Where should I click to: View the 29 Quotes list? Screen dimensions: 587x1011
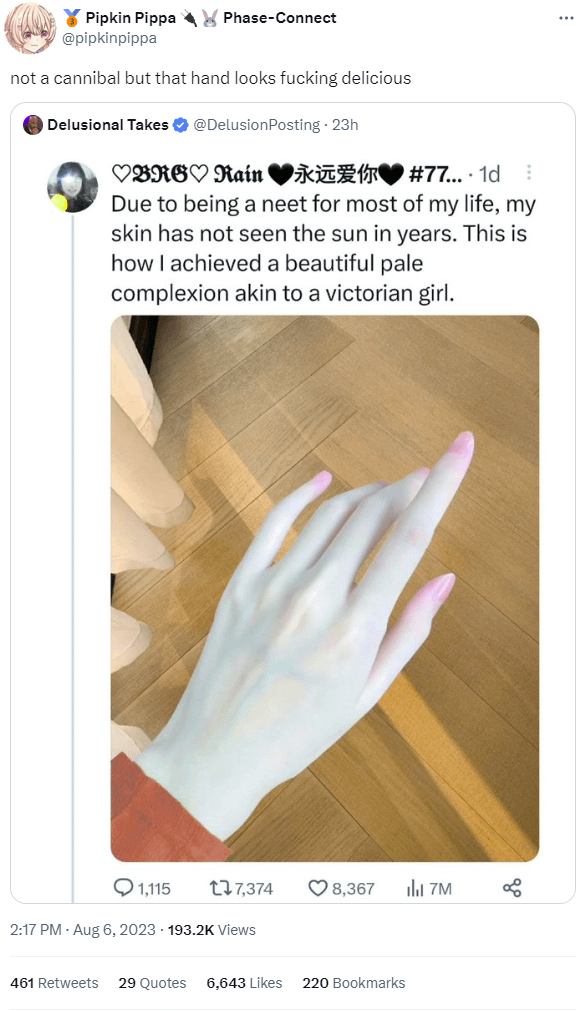coord(152,983)
